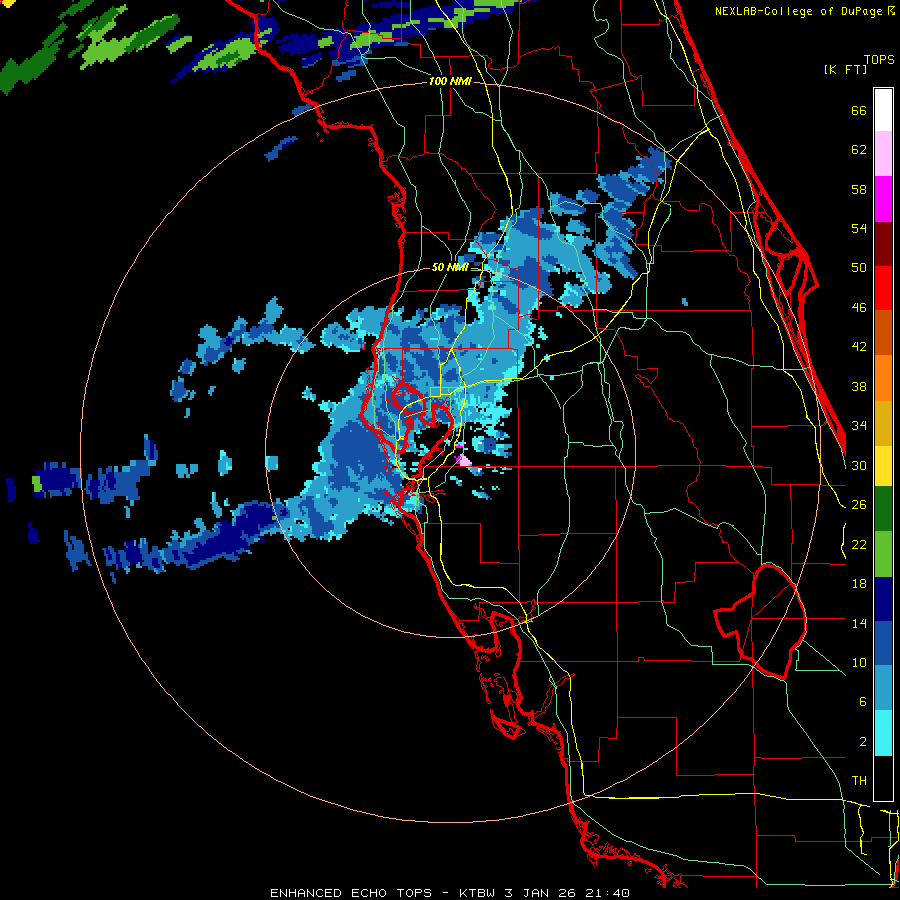Choose the cyan swatch between 6 and 2
This screenshot has height=900, width=900.
[883, 734]
